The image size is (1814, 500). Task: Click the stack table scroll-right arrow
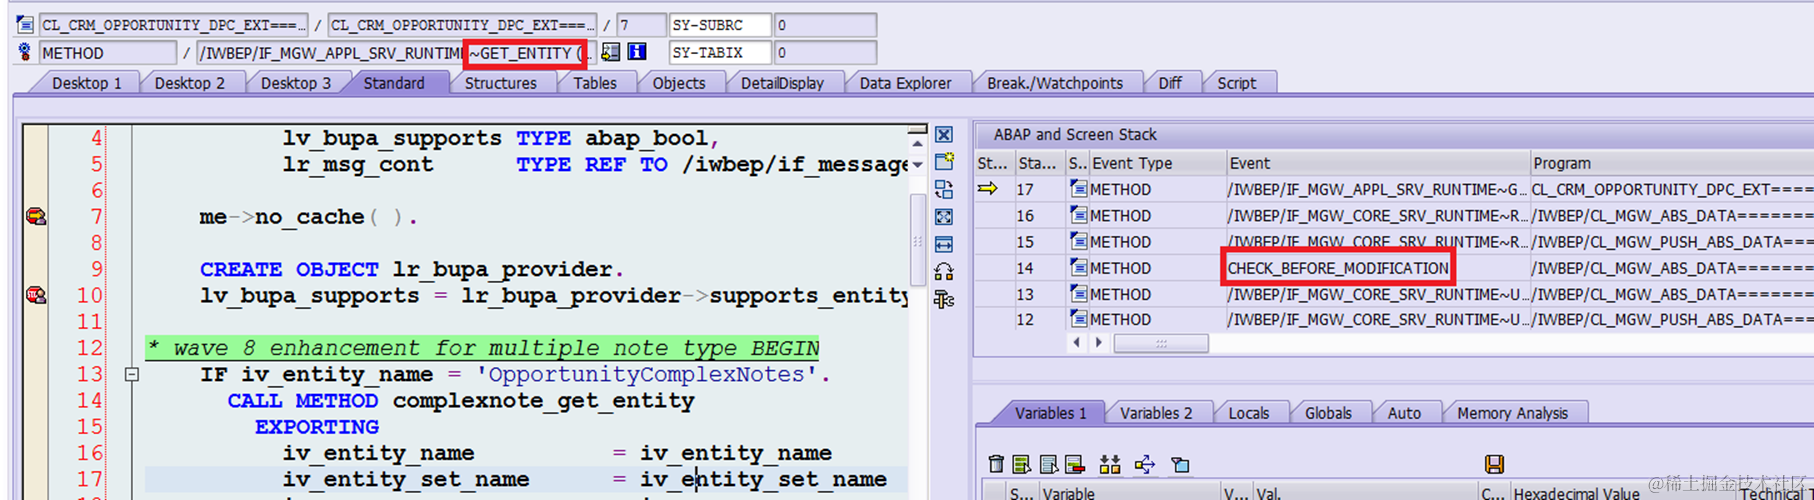coord(1099,343)
